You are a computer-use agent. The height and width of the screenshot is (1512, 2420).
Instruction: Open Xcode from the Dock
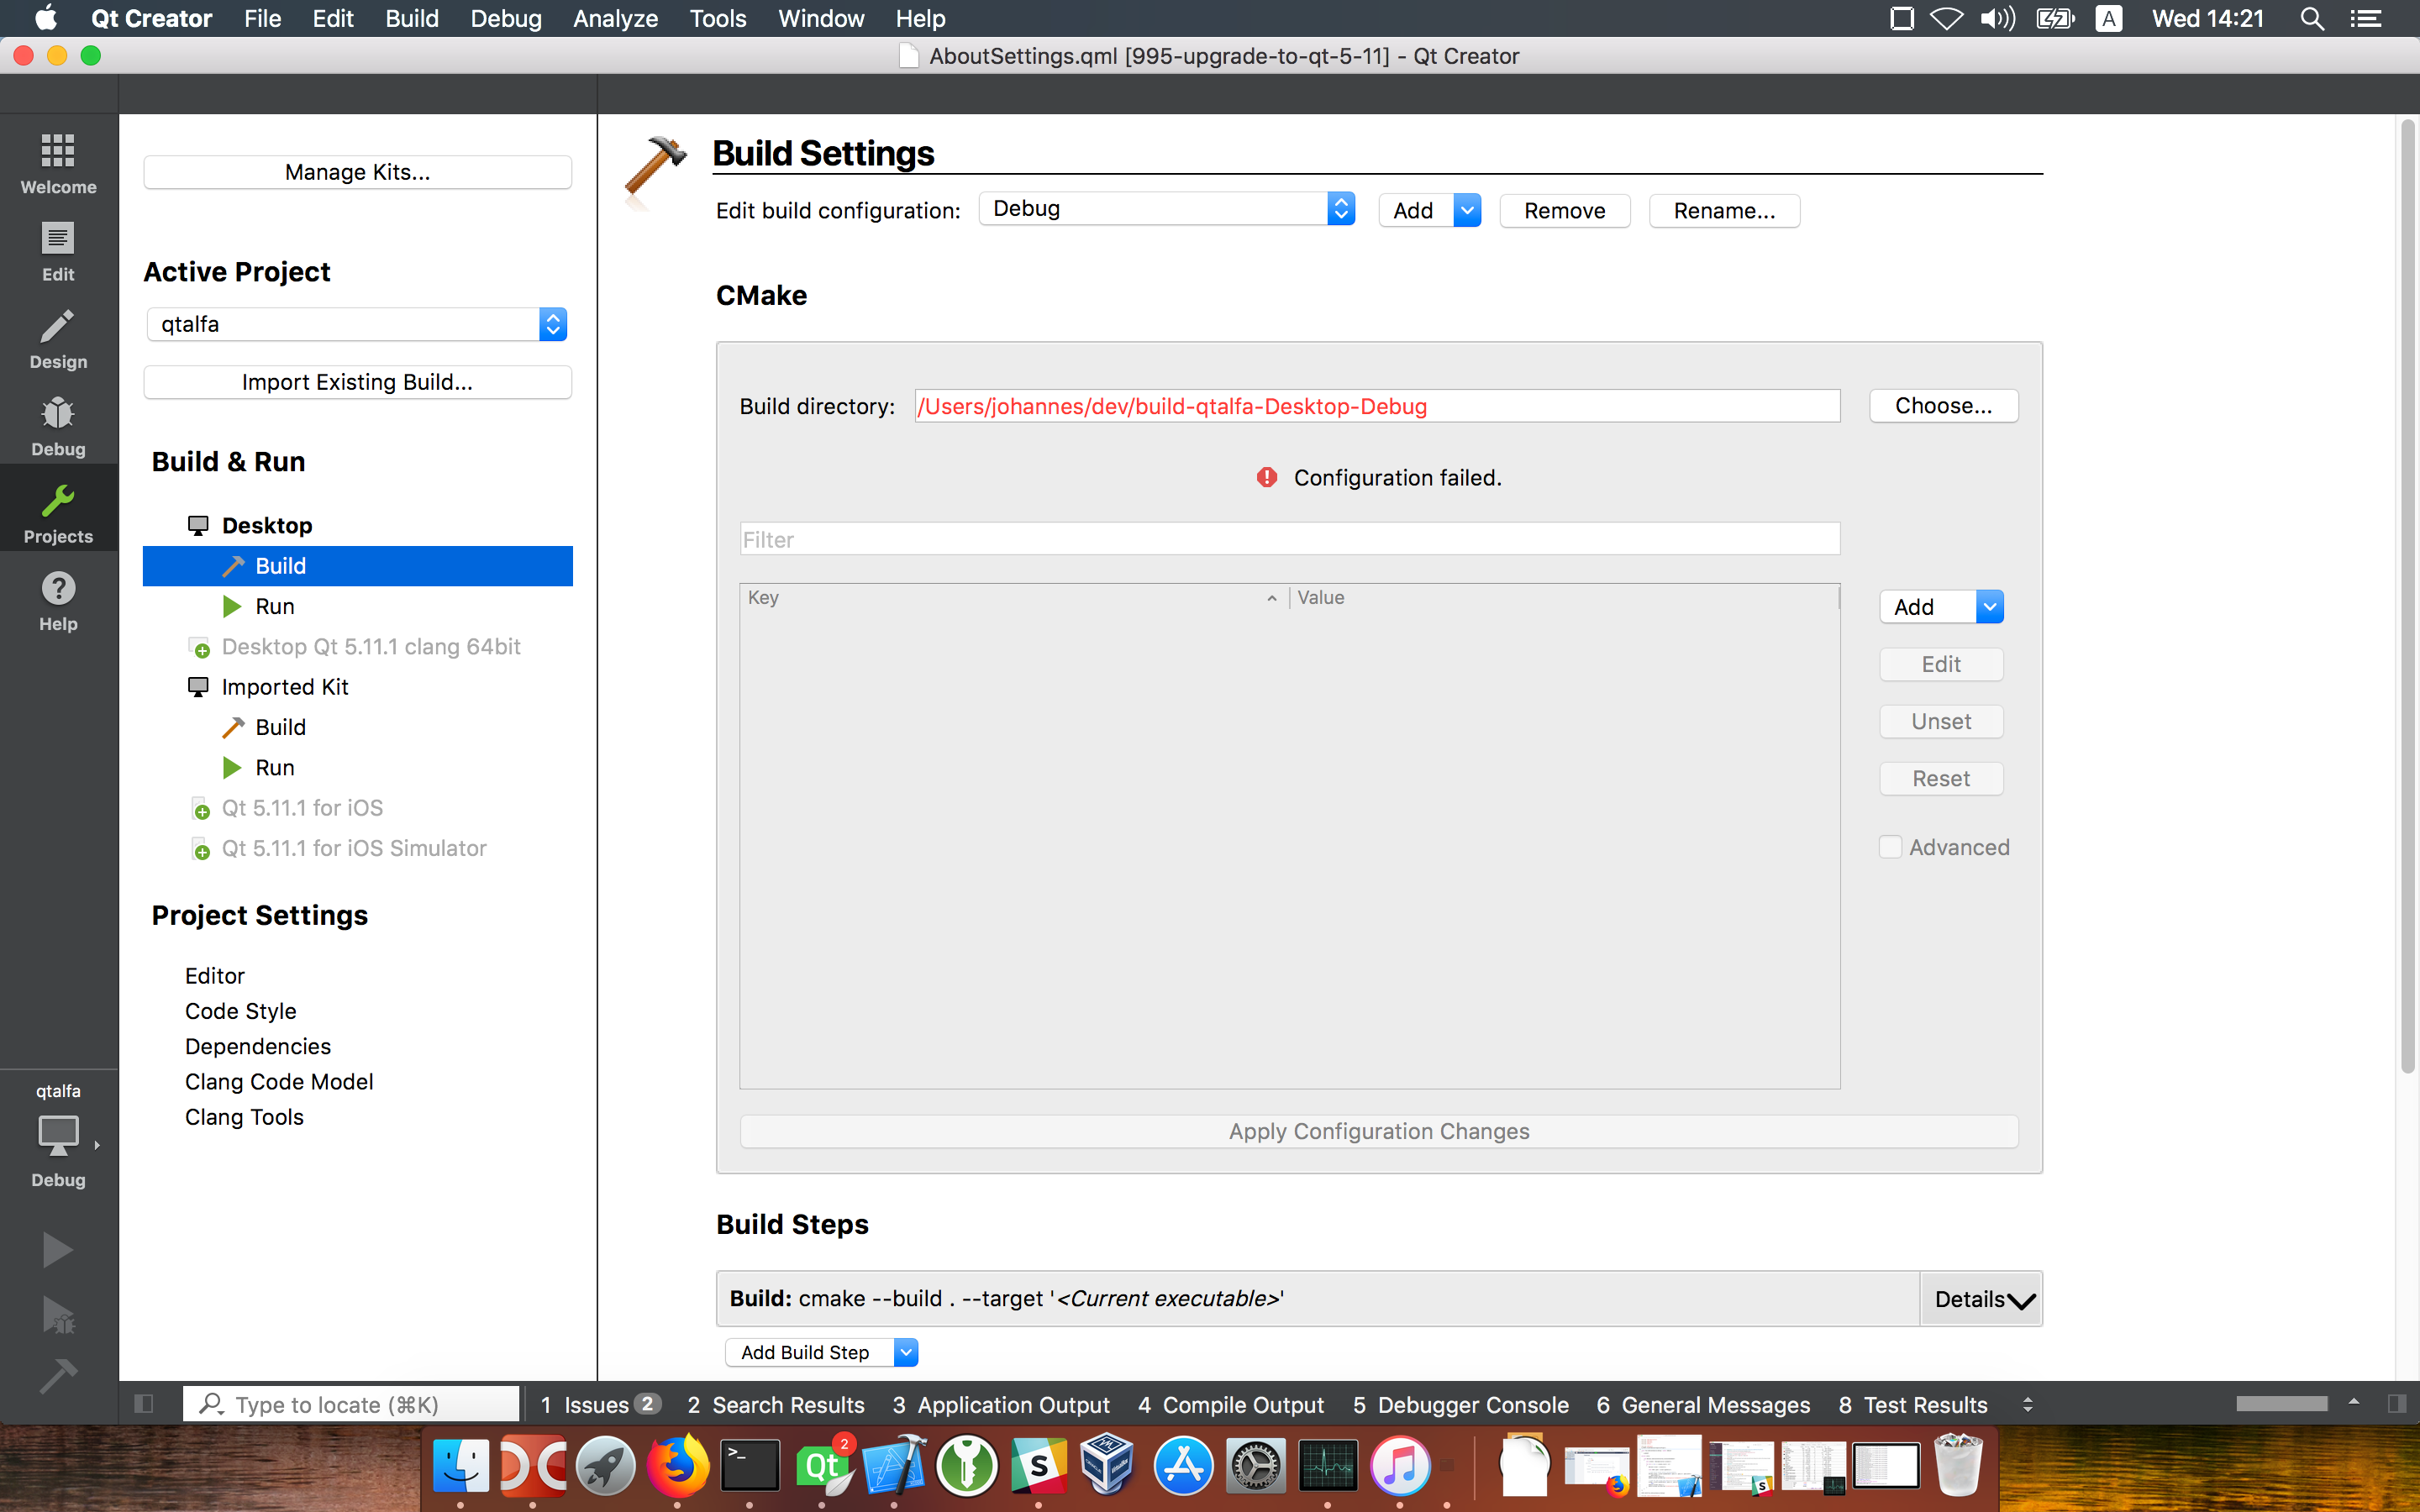[894, 1467]
